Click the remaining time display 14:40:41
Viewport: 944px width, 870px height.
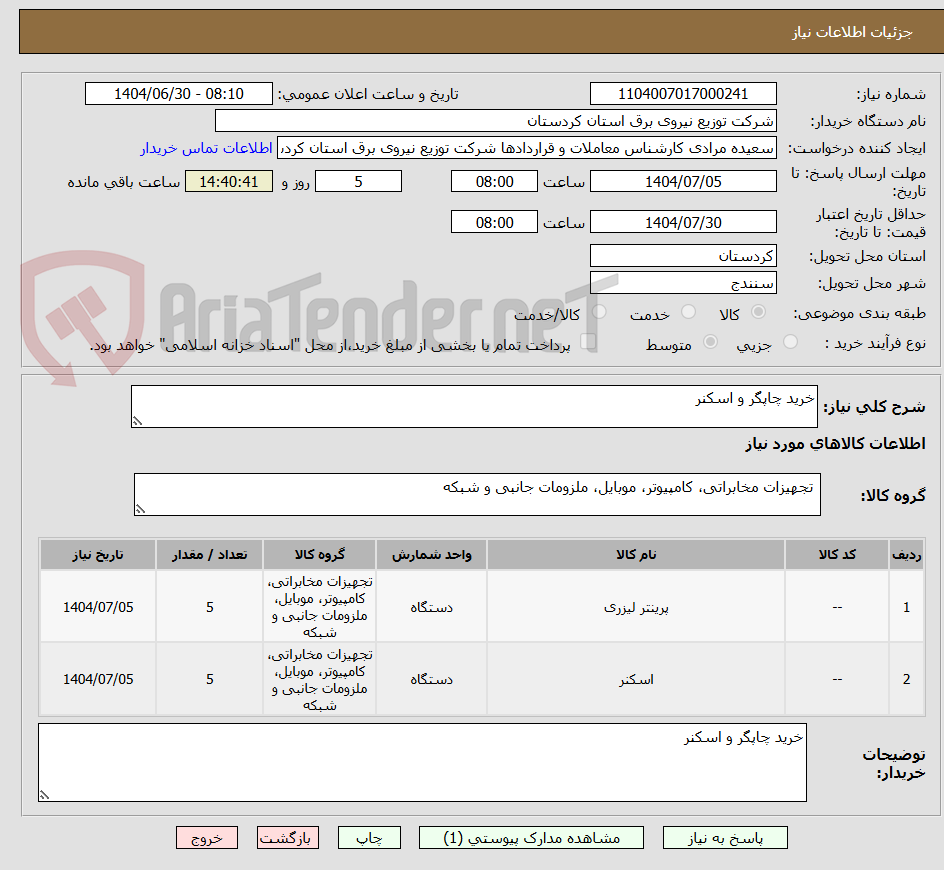pyautogui.click(x=229, y=181)
